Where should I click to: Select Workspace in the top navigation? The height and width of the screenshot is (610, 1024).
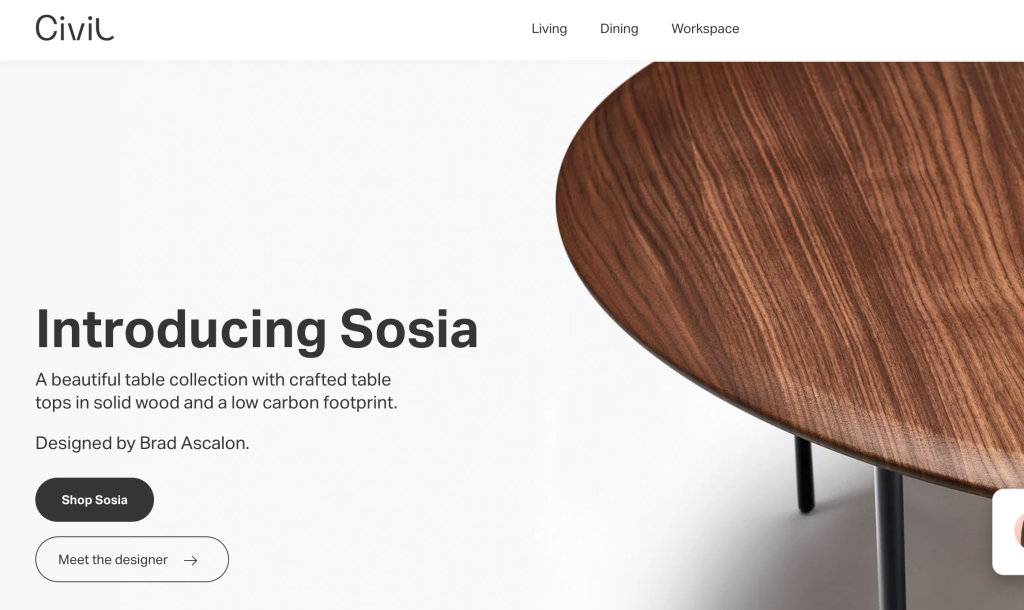705,29
